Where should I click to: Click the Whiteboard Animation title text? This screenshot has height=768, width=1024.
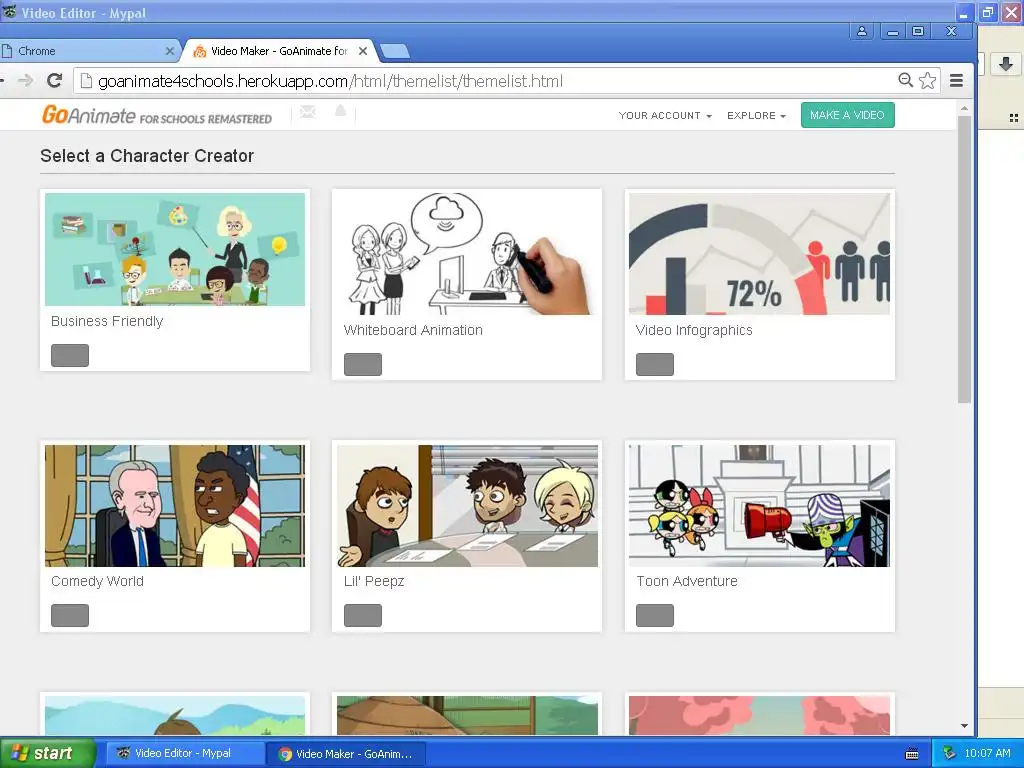pyautogui.click(x=413, y=330)
